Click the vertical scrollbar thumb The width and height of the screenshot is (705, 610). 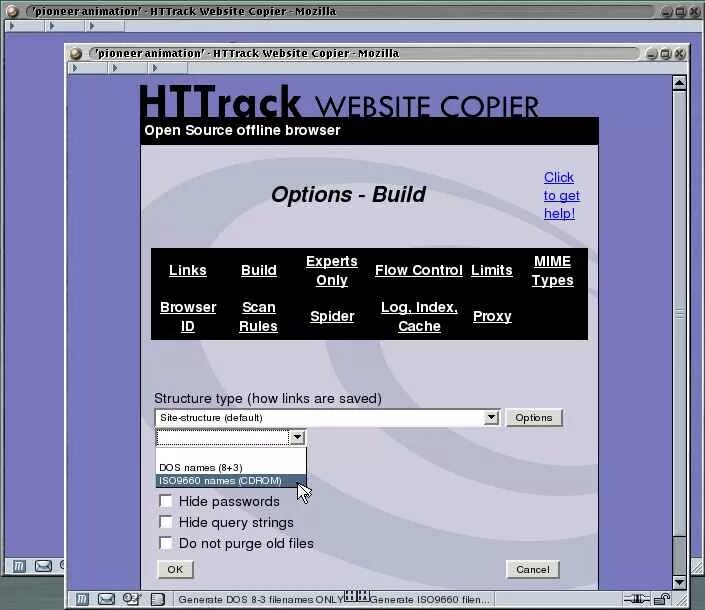(679, 313)
